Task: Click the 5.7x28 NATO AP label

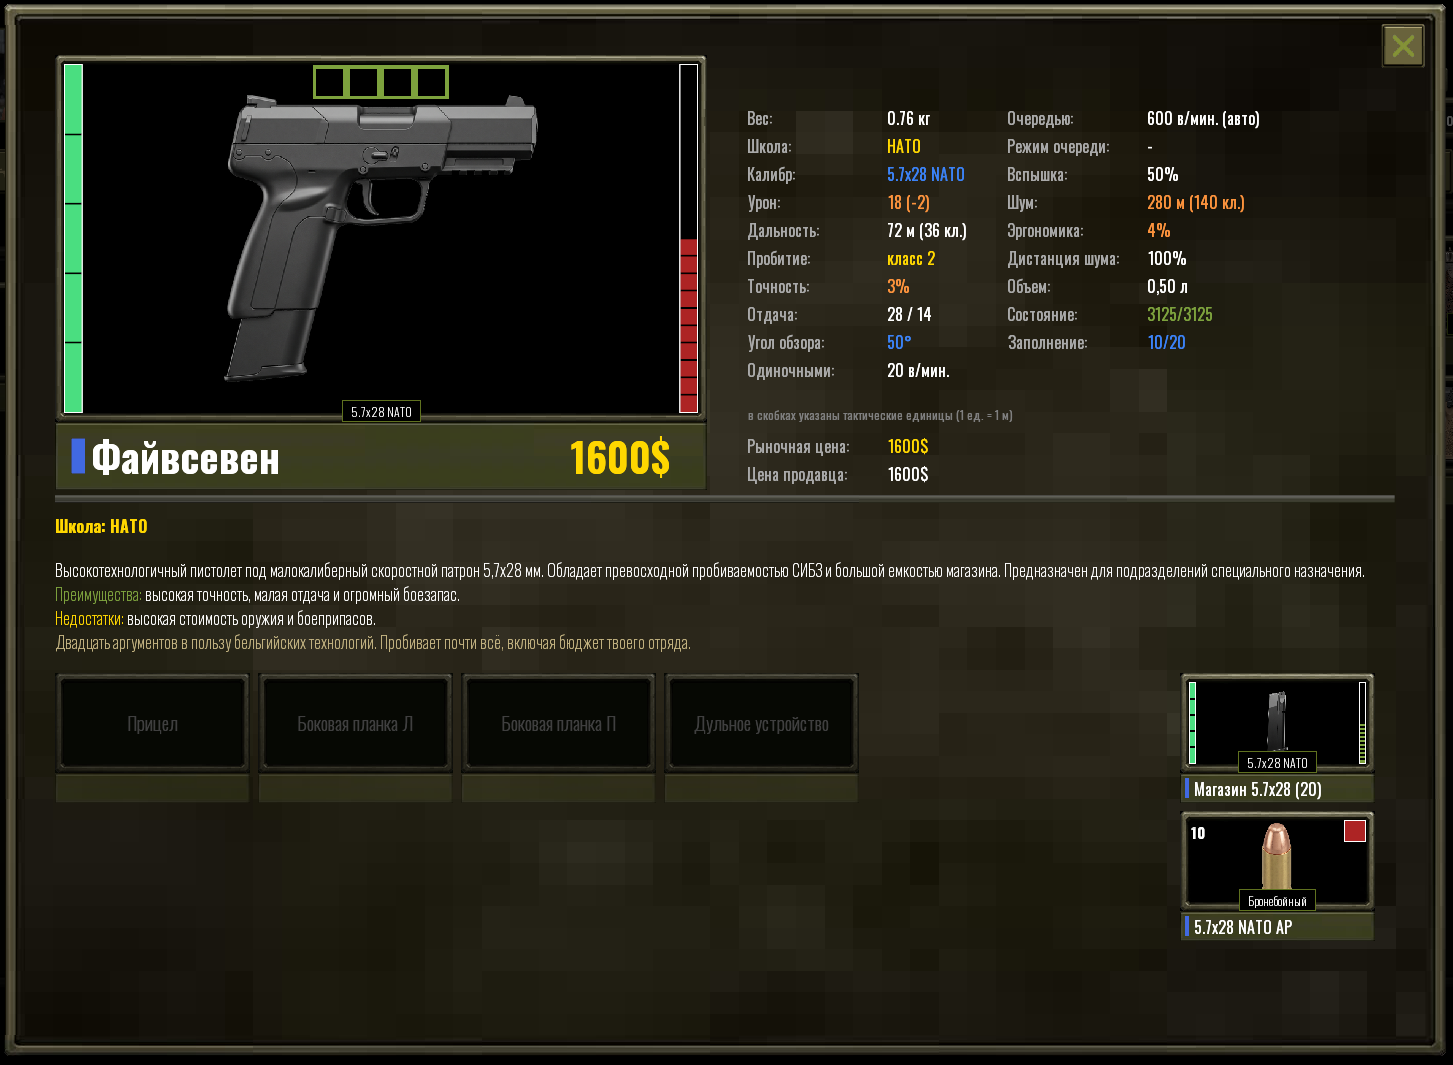Action: [x=1243, y=927]
